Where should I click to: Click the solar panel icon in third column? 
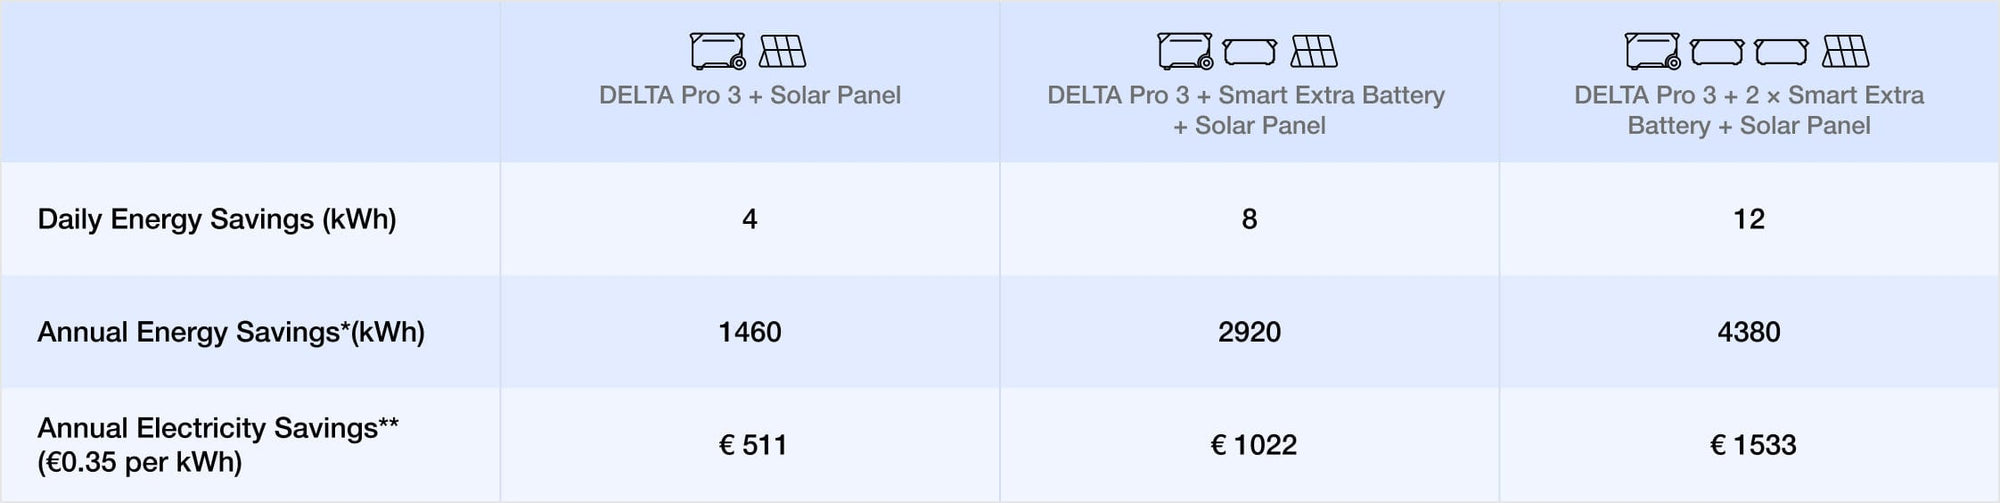point(1846,51)
